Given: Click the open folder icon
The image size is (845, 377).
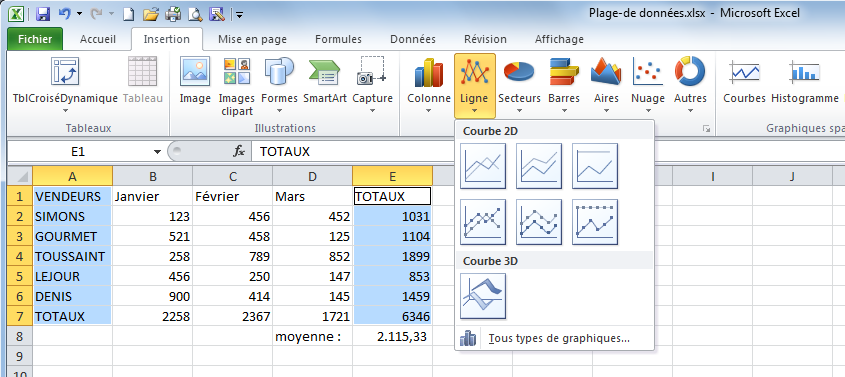Looking at the screenshot, I should tap(151, 15).
